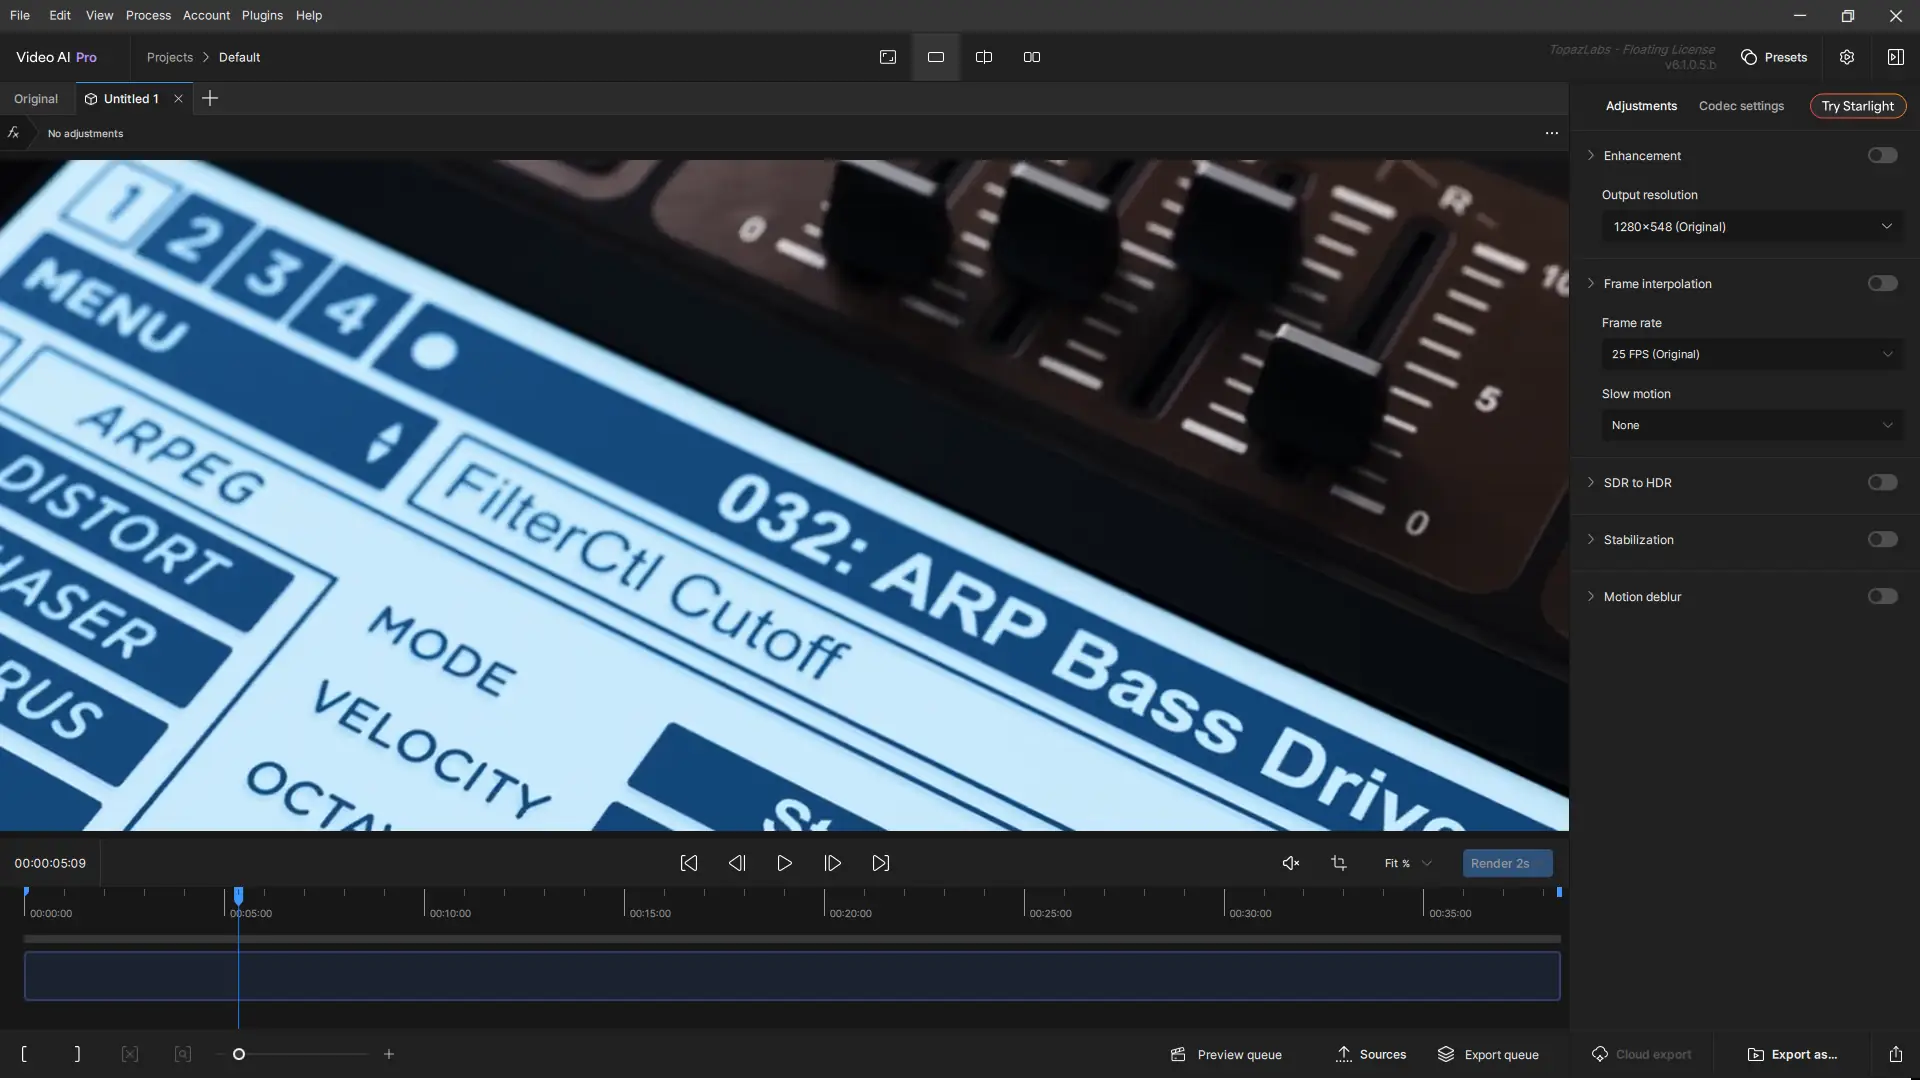Click the timeline zoom slider handle
Image resolution: width=1920 pixels, height=1080 pixels.
[239, 1054]
